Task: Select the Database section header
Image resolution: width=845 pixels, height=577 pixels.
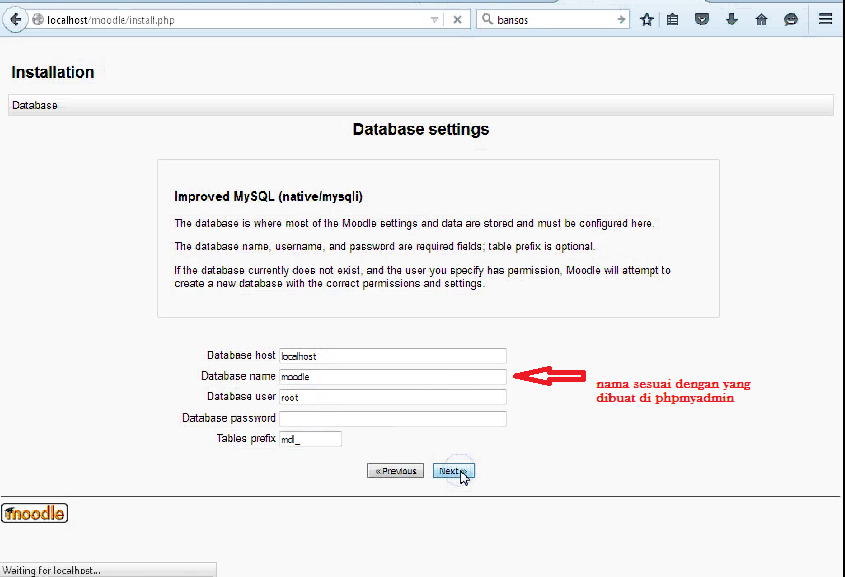Action: tap(34, 104)
